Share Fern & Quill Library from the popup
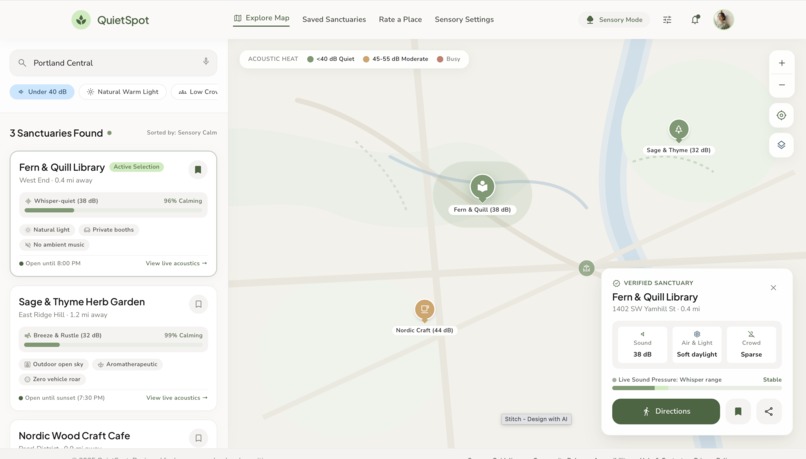Viewport: 806px width, 459px height. (x=768, y=411)
